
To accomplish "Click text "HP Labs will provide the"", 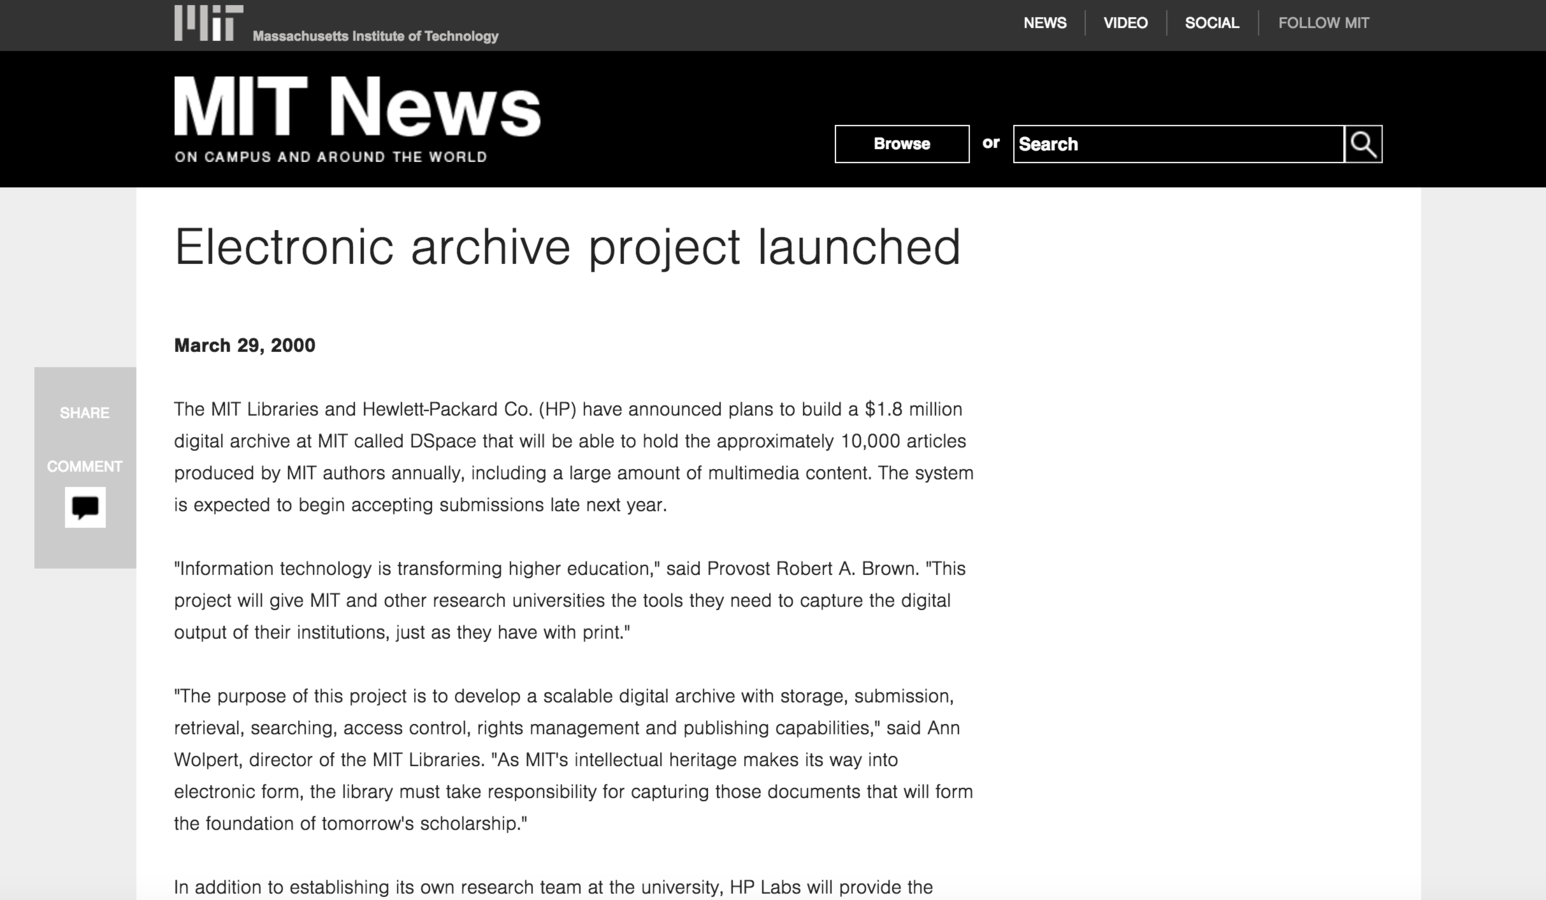I will pos(831,888).
